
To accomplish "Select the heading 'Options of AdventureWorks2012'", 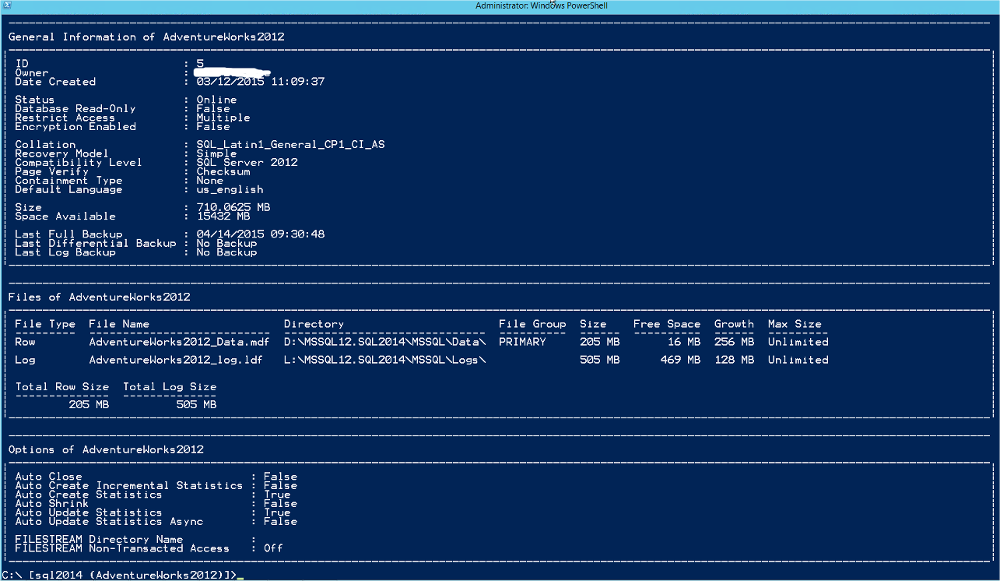I will point(106,450).
